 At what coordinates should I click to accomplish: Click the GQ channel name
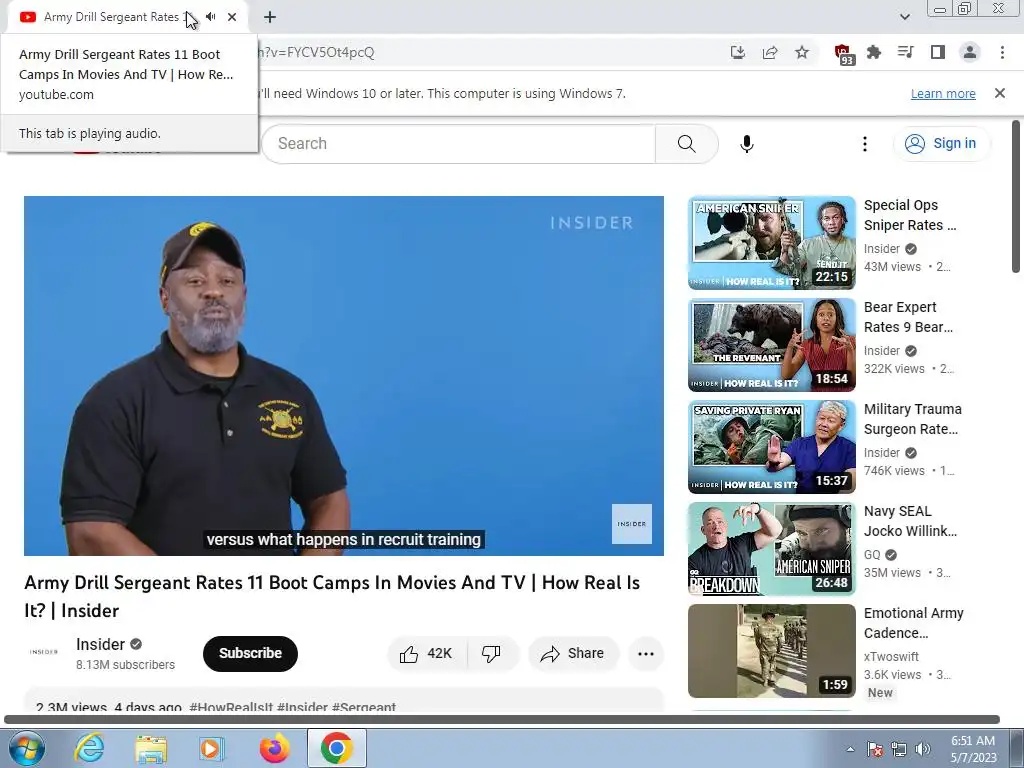pos(872,554)
